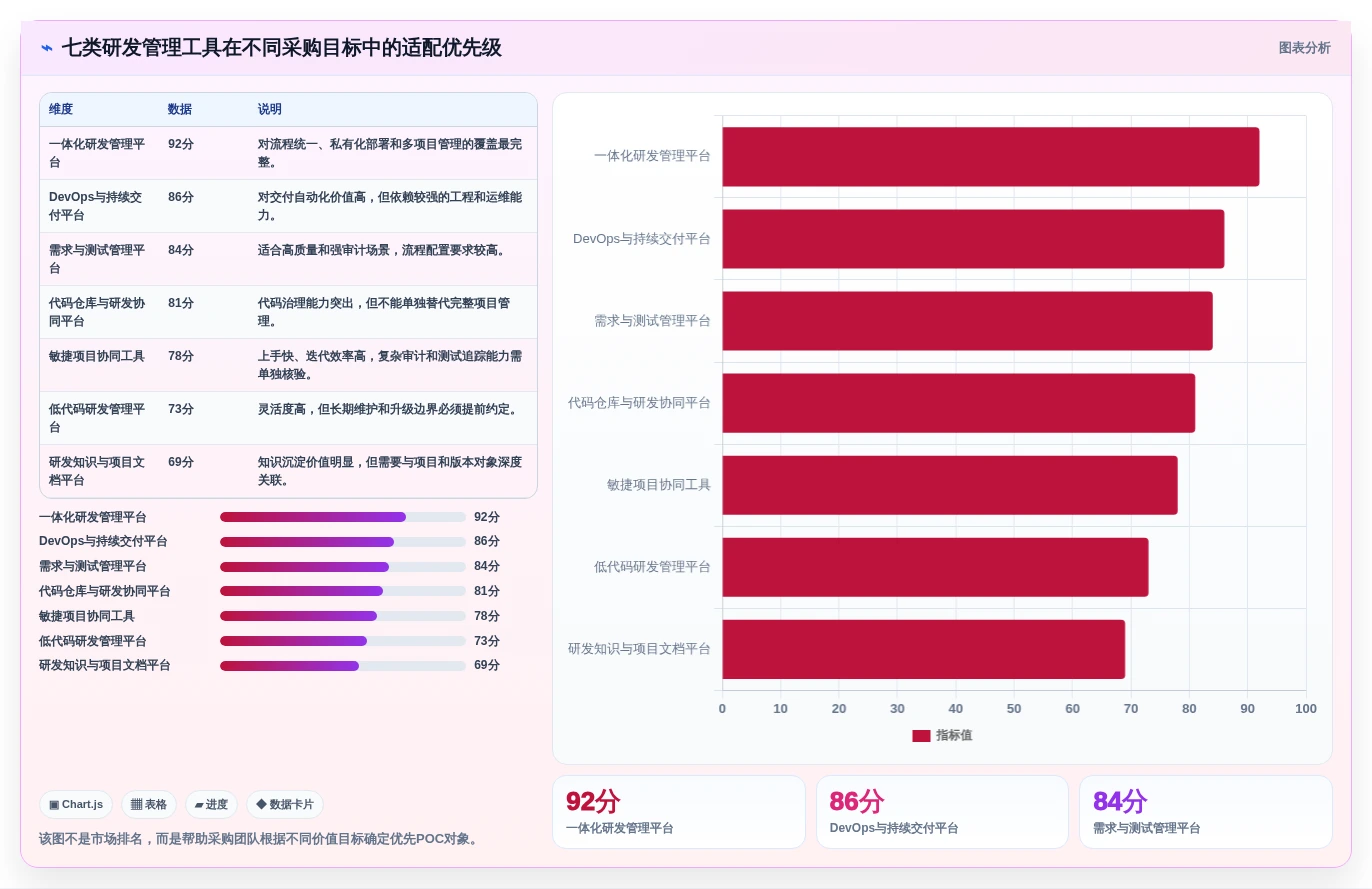Click the 数据 column header
The image size is (1372, 889).
pyautogui.click(x=180, y=110)
